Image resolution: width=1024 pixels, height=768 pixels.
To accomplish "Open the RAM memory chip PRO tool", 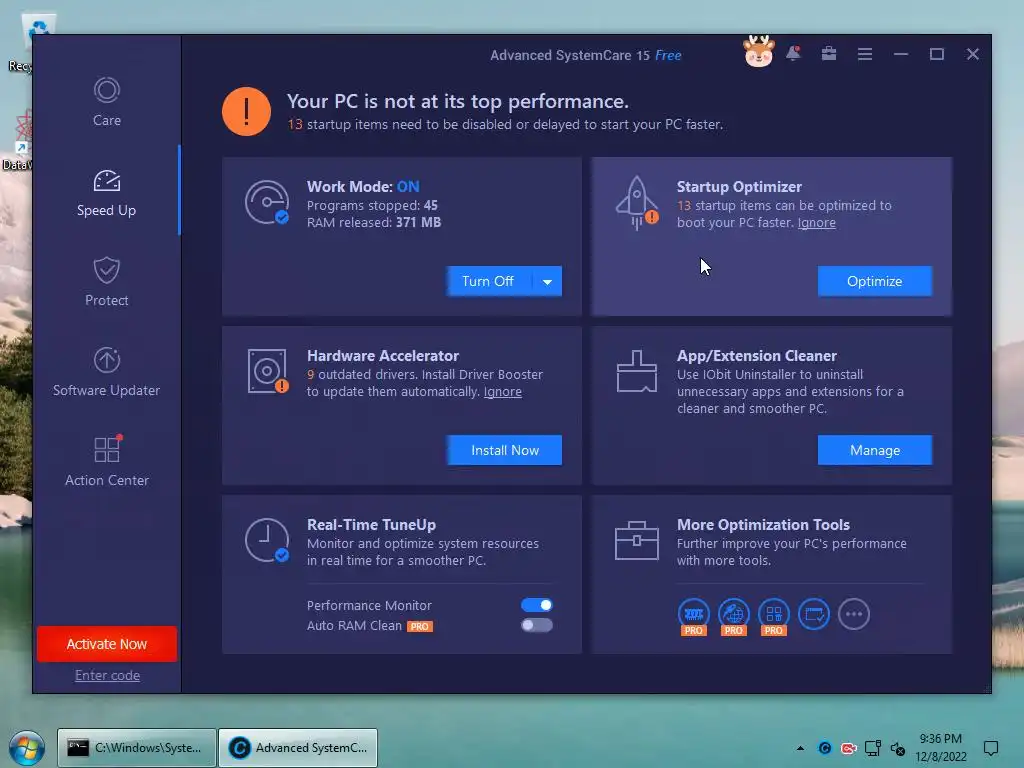I will point(694,616).
